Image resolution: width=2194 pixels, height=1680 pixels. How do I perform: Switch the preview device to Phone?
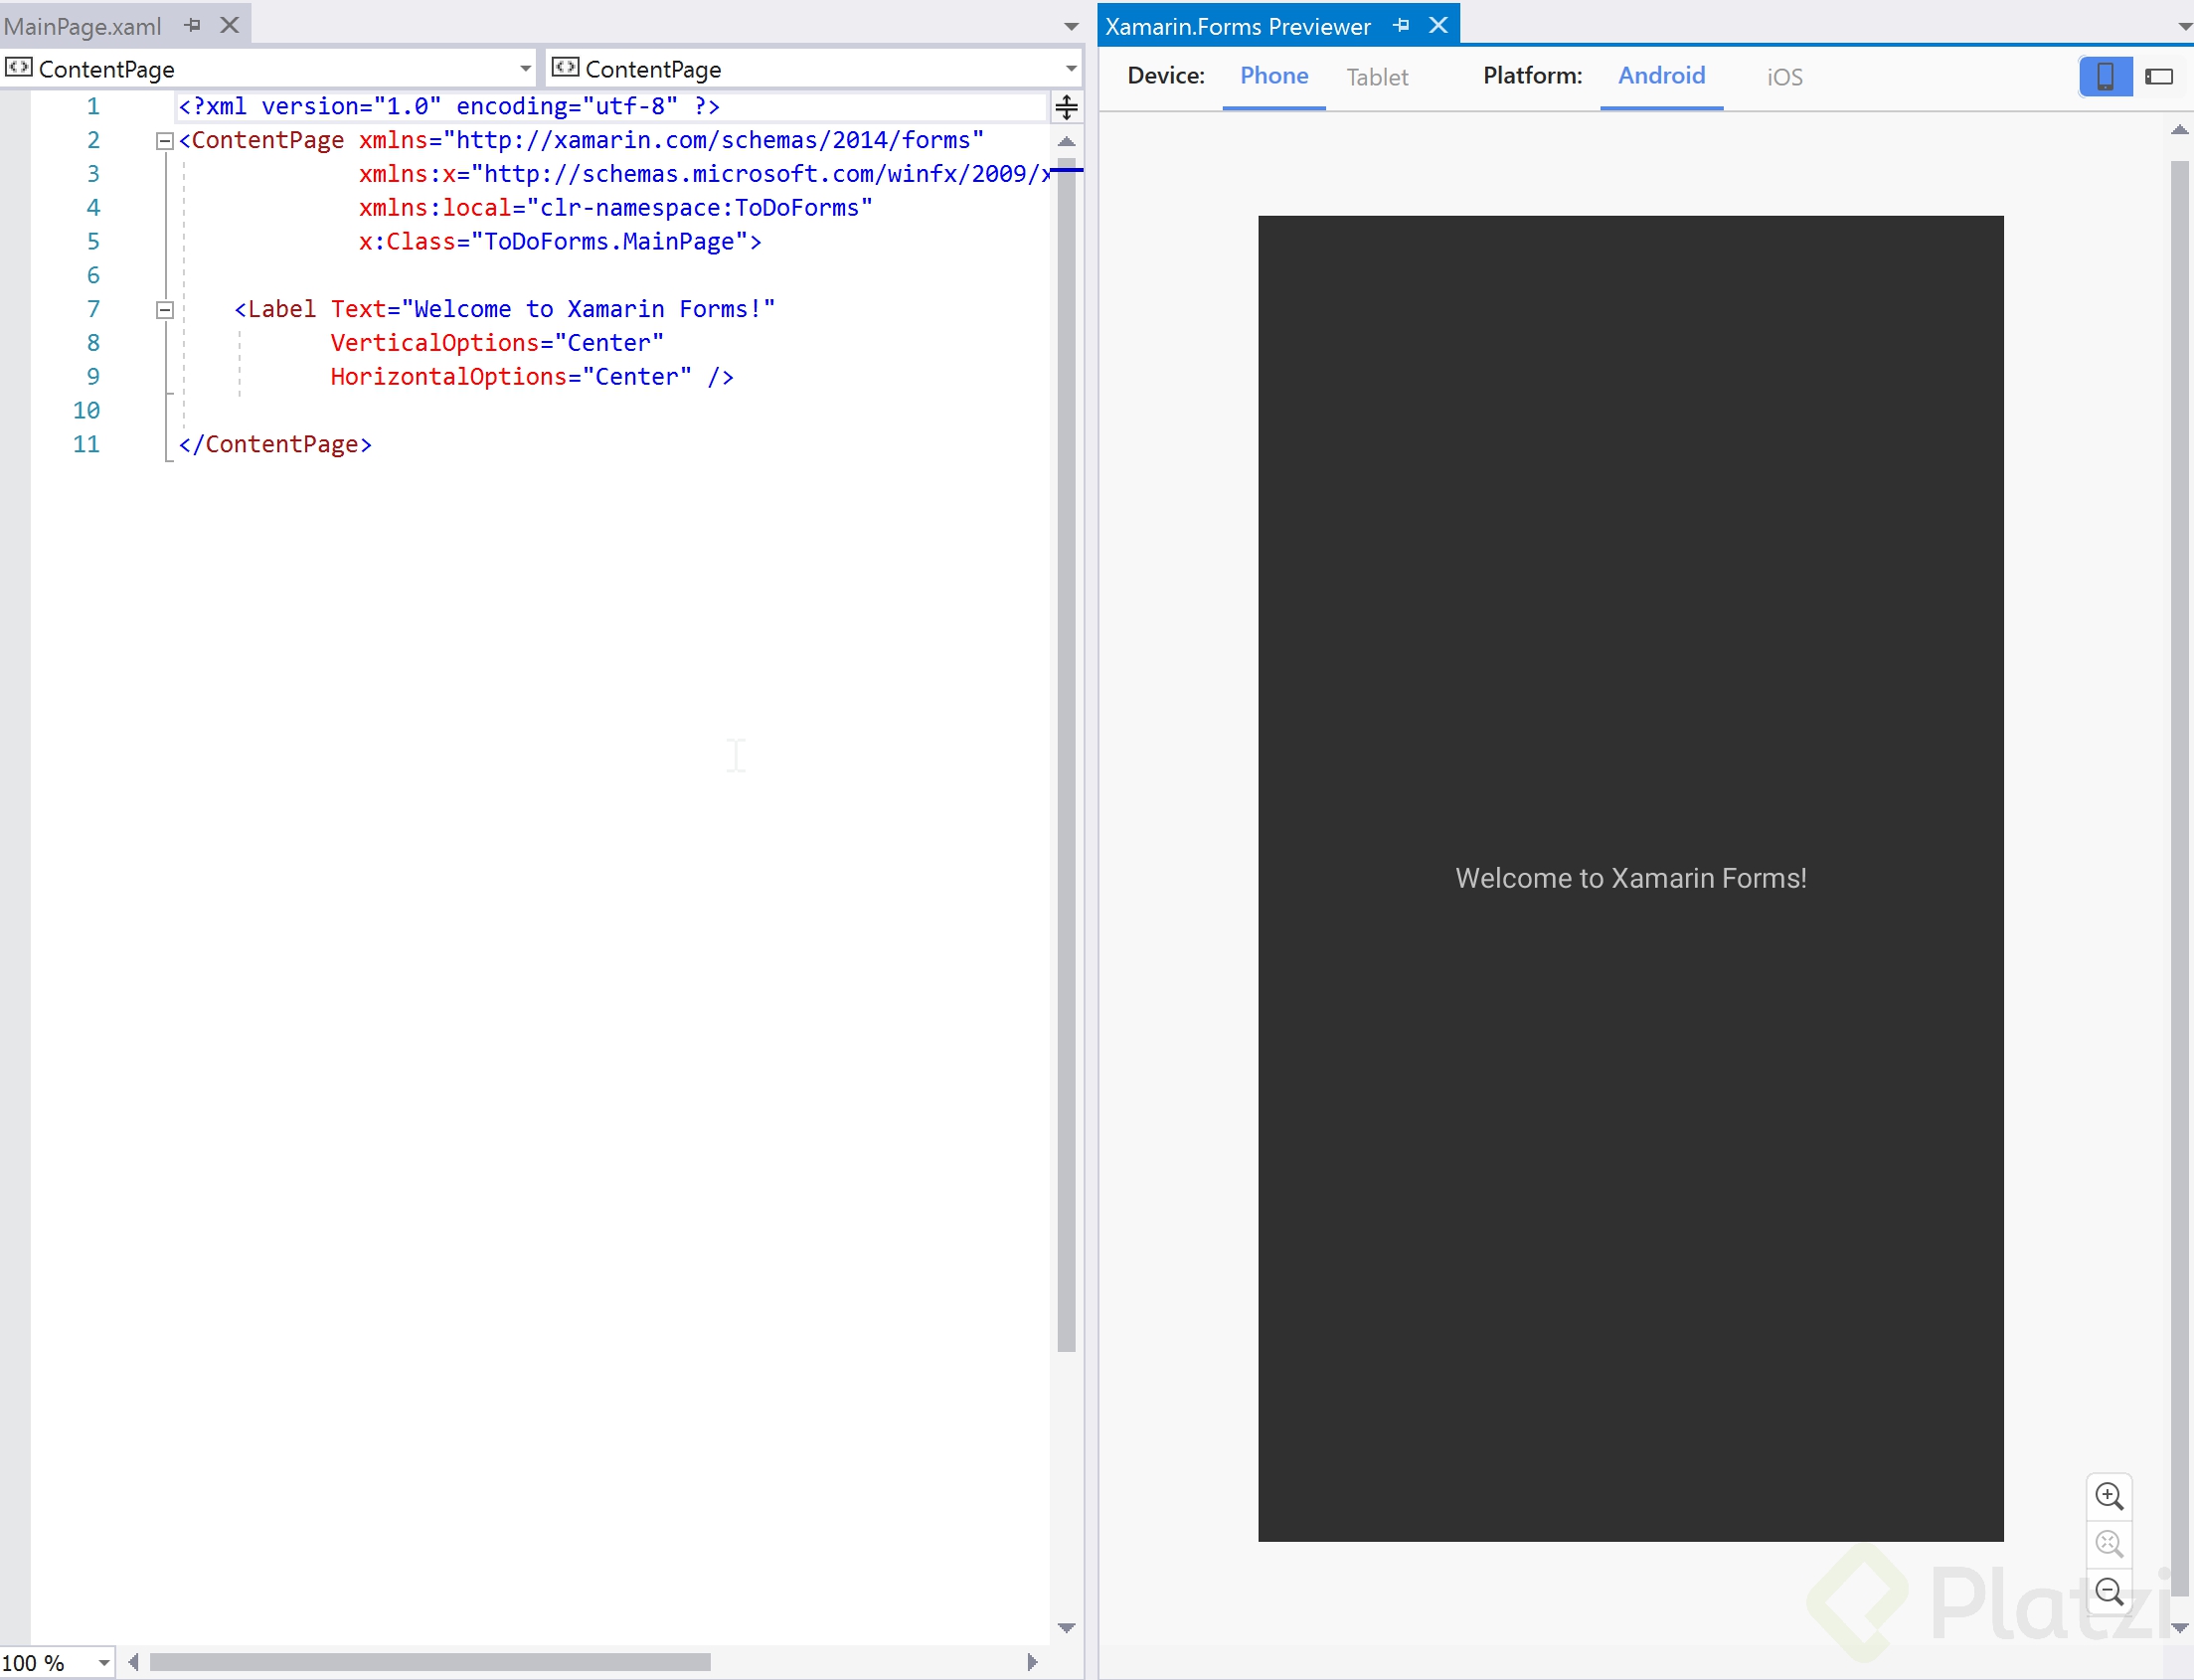click(x=1274, y=76)
